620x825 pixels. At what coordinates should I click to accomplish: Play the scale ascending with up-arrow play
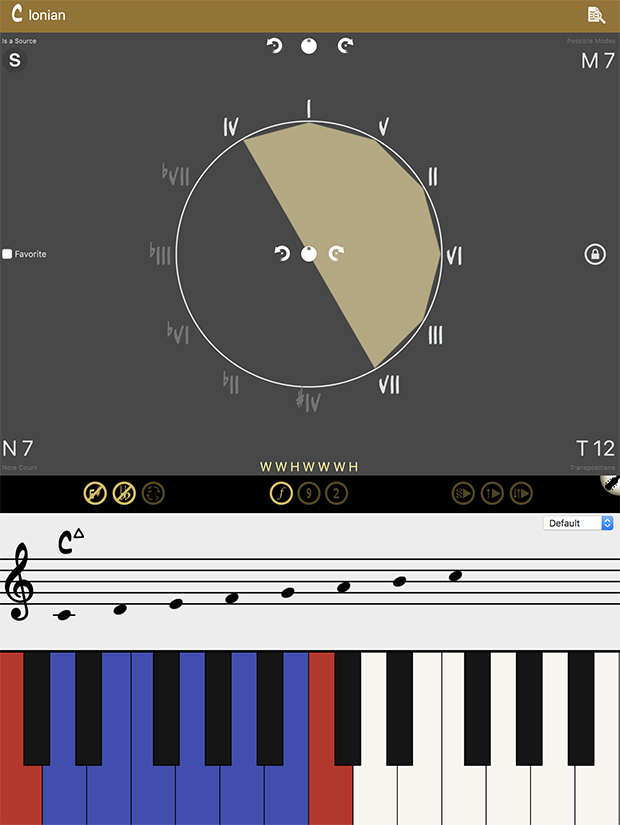coord(492,494)
